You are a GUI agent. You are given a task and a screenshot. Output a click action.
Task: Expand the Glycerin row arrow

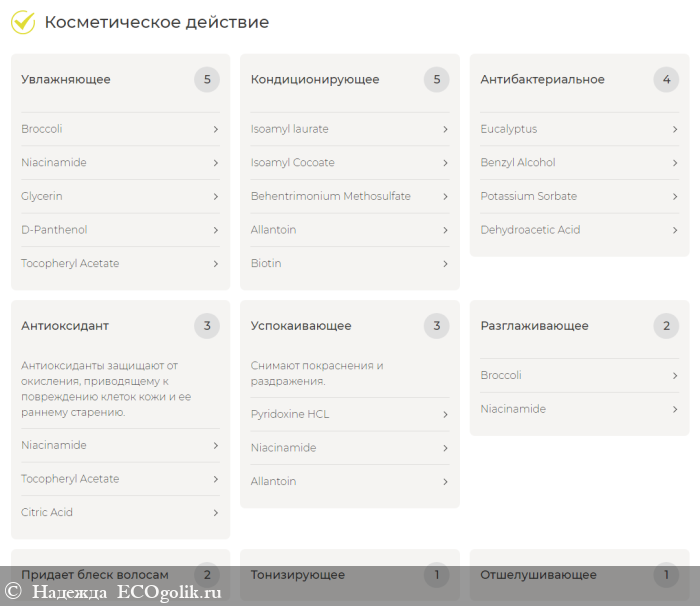click(215, 197)
